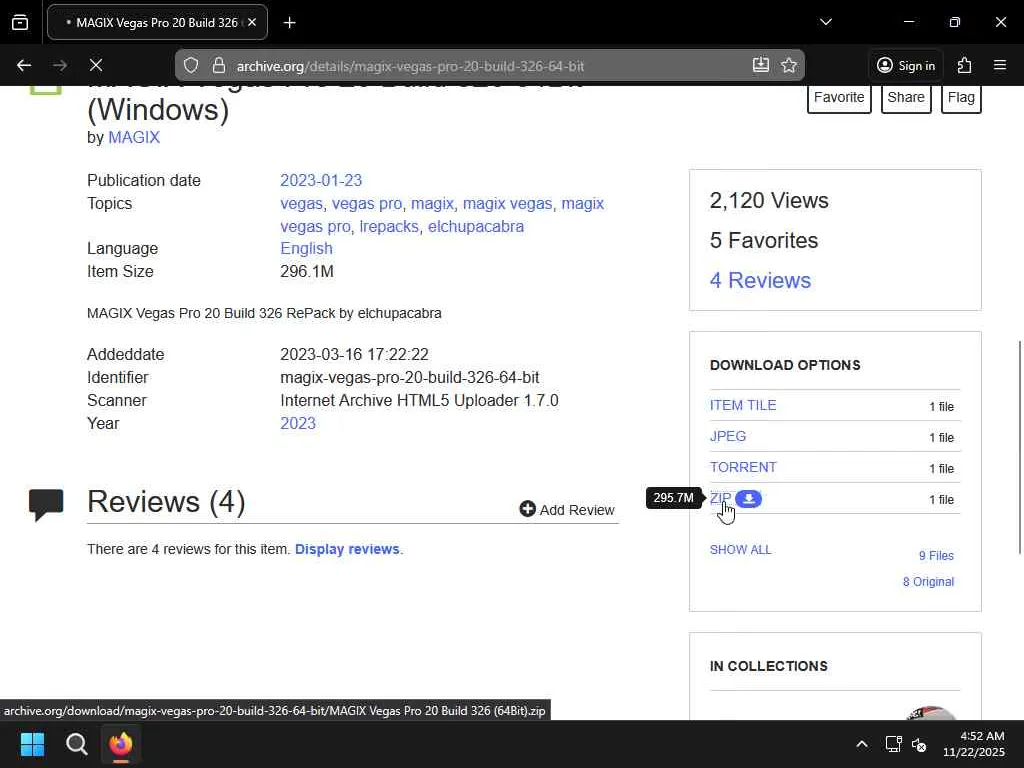Click muted volume tray icon
Screen dimensions: 1024x768
pos(920,744)
